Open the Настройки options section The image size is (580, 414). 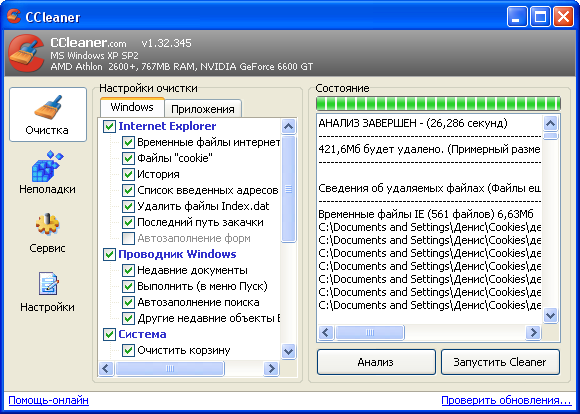[47, 292]
